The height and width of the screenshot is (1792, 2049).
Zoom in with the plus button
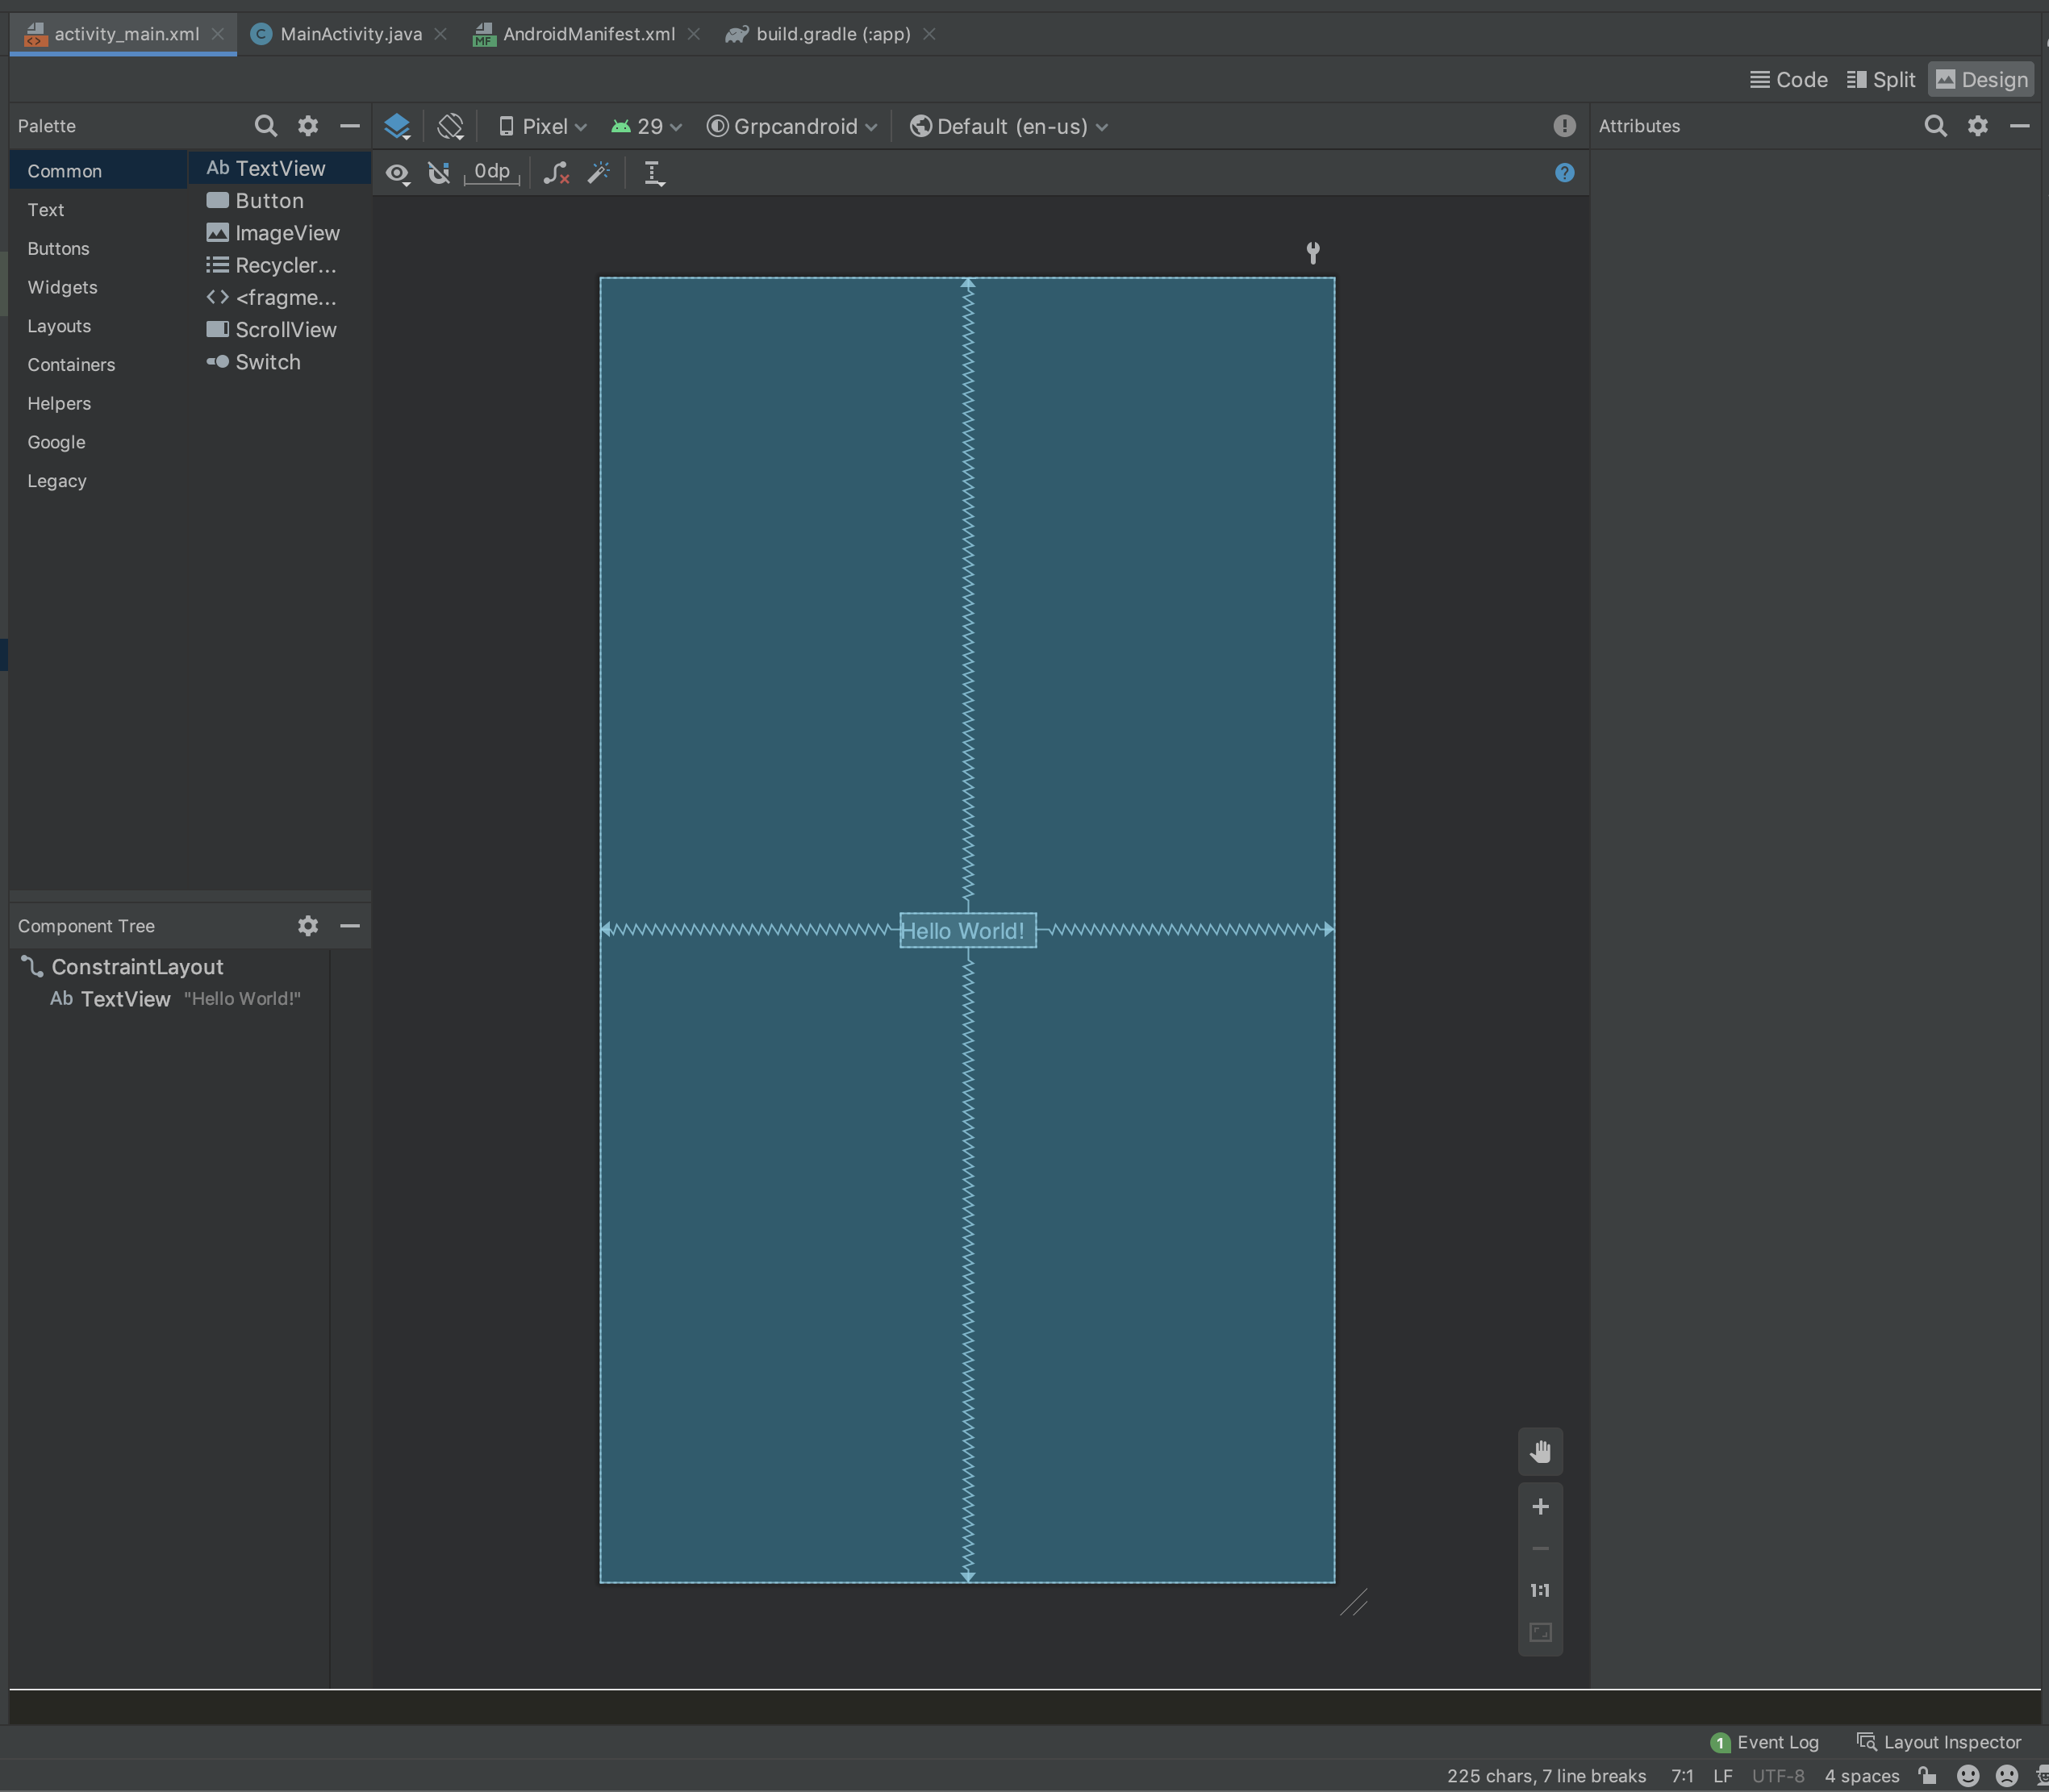(x=1540, y=1506)
